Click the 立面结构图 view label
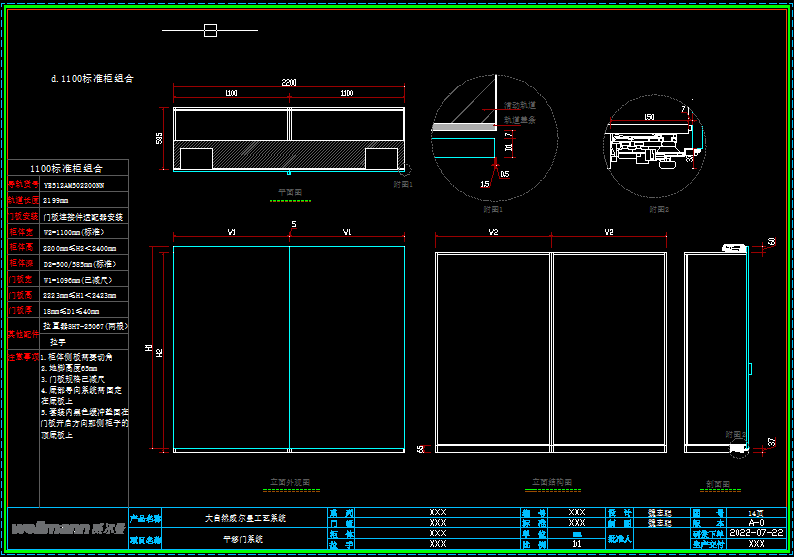The width and height of the screenshot is (794, 557). [x=553, y=482]
